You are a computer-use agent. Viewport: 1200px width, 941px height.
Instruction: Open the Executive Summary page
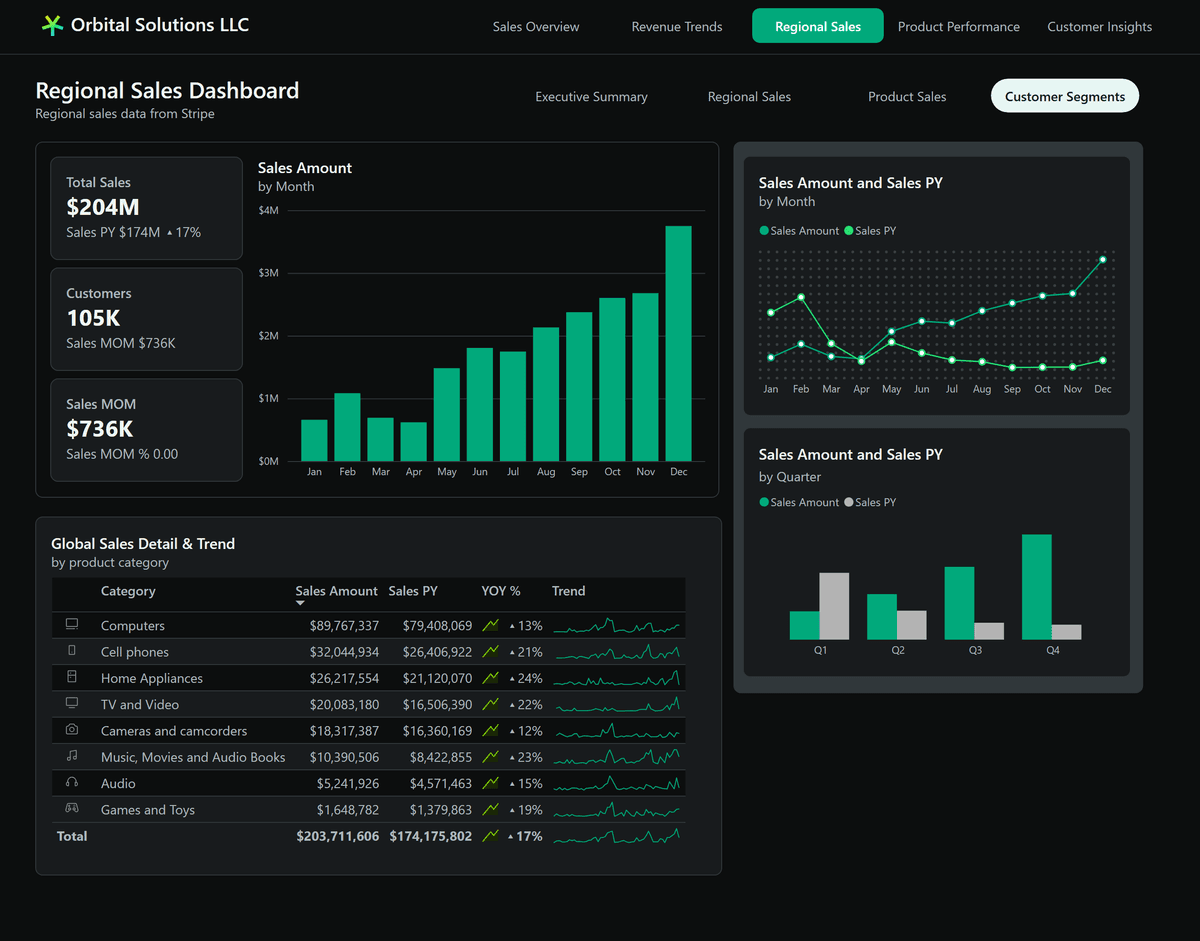pyautogui.click(x=590, y=96)
